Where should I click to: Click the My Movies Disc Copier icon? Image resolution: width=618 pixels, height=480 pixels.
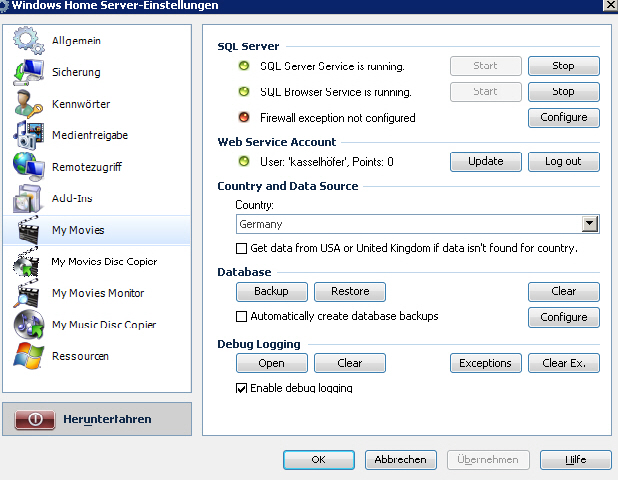coord(26,262)
